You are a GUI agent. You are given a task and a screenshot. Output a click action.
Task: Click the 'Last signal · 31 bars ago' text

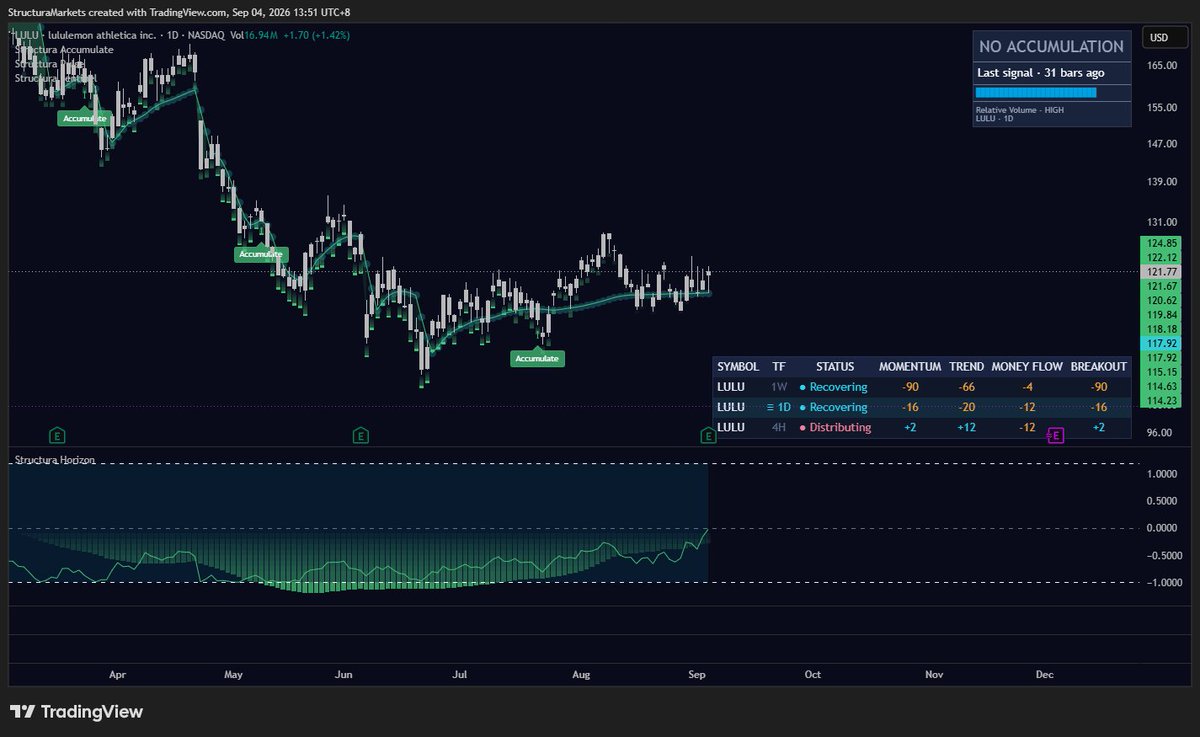point(1040,73)
